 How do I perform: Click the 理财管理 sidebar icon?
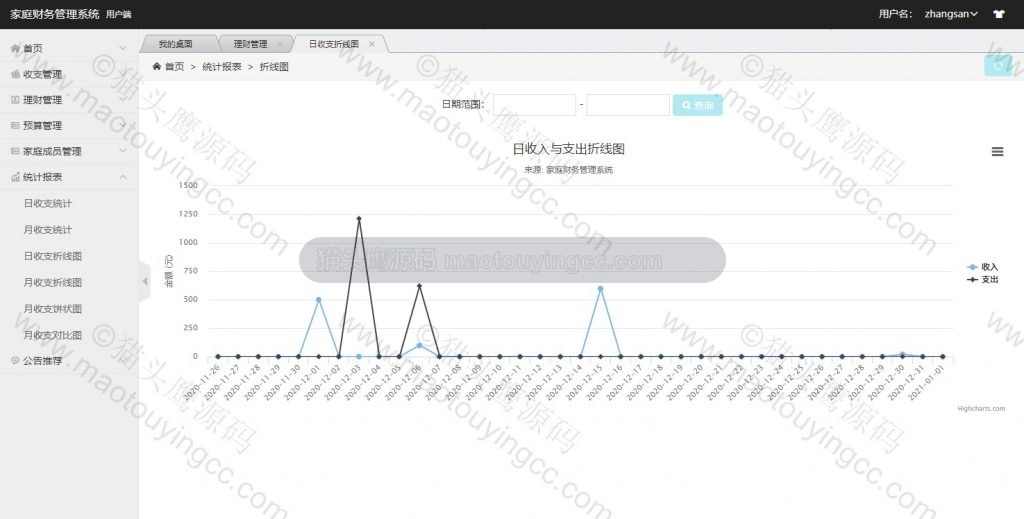coord(16,100)
